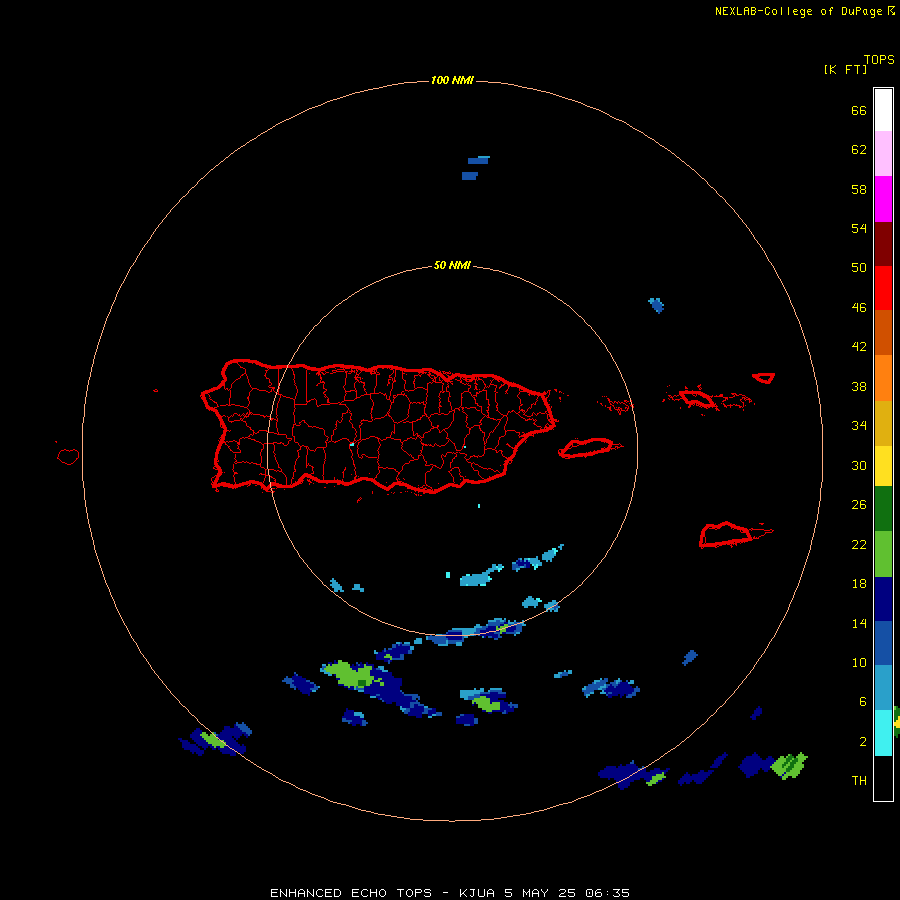Click the TOPS legend title
This screenshot has height=900, width=900.
879,59
